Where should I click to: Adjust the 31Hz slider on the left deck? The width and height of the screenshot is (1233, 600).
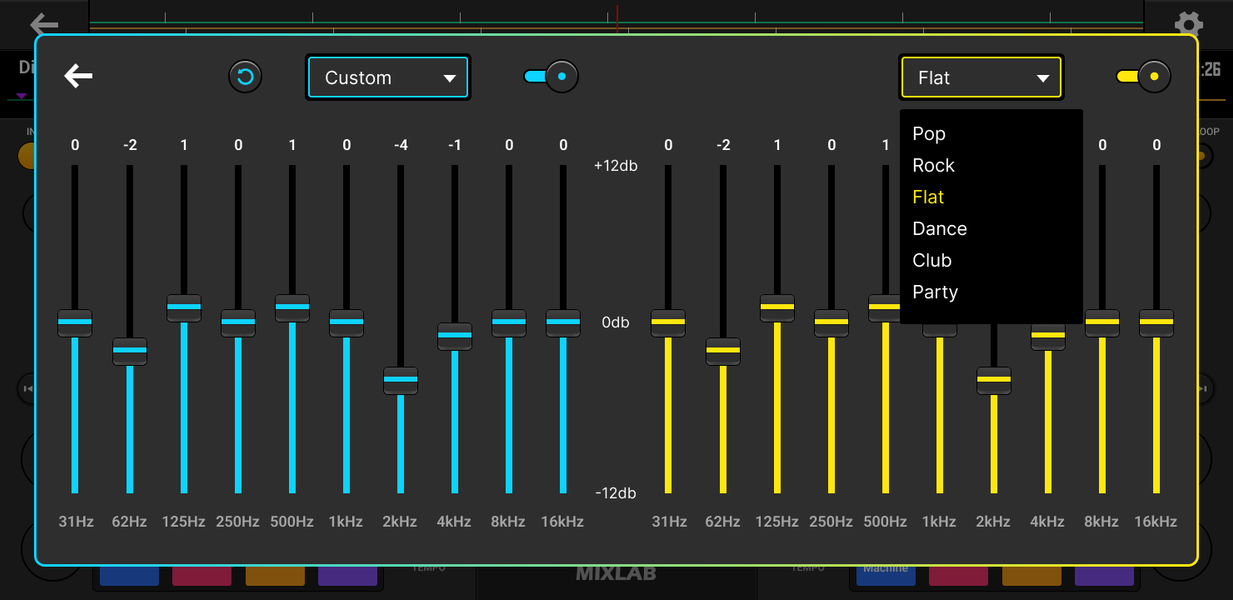(74, 322)
